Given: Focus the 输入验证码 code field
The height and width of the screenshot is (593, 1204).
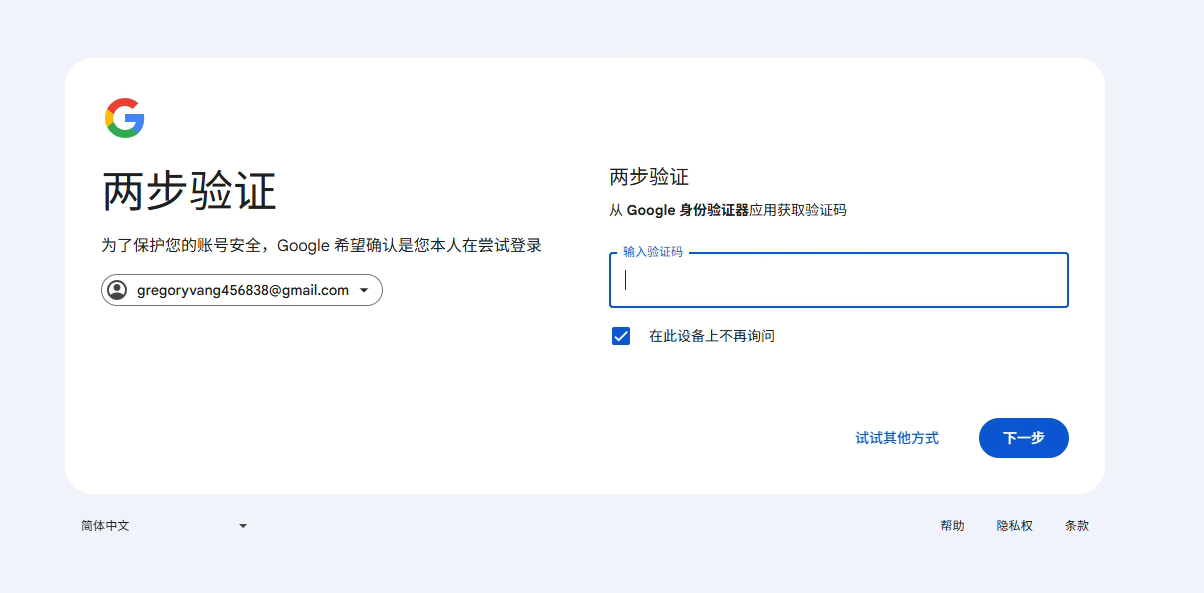Looking at the screenshot, I should point(838,281).
